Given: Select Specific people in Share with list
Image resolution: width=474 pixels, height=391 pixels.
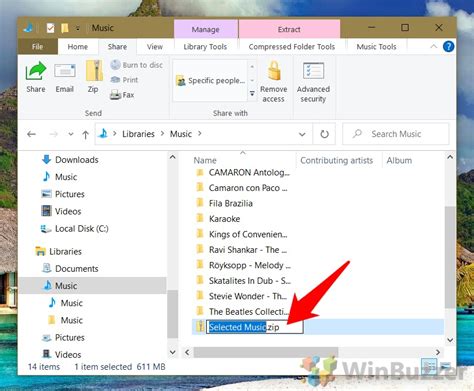Looking at the screenshot, I should click(x=211, y=81).
